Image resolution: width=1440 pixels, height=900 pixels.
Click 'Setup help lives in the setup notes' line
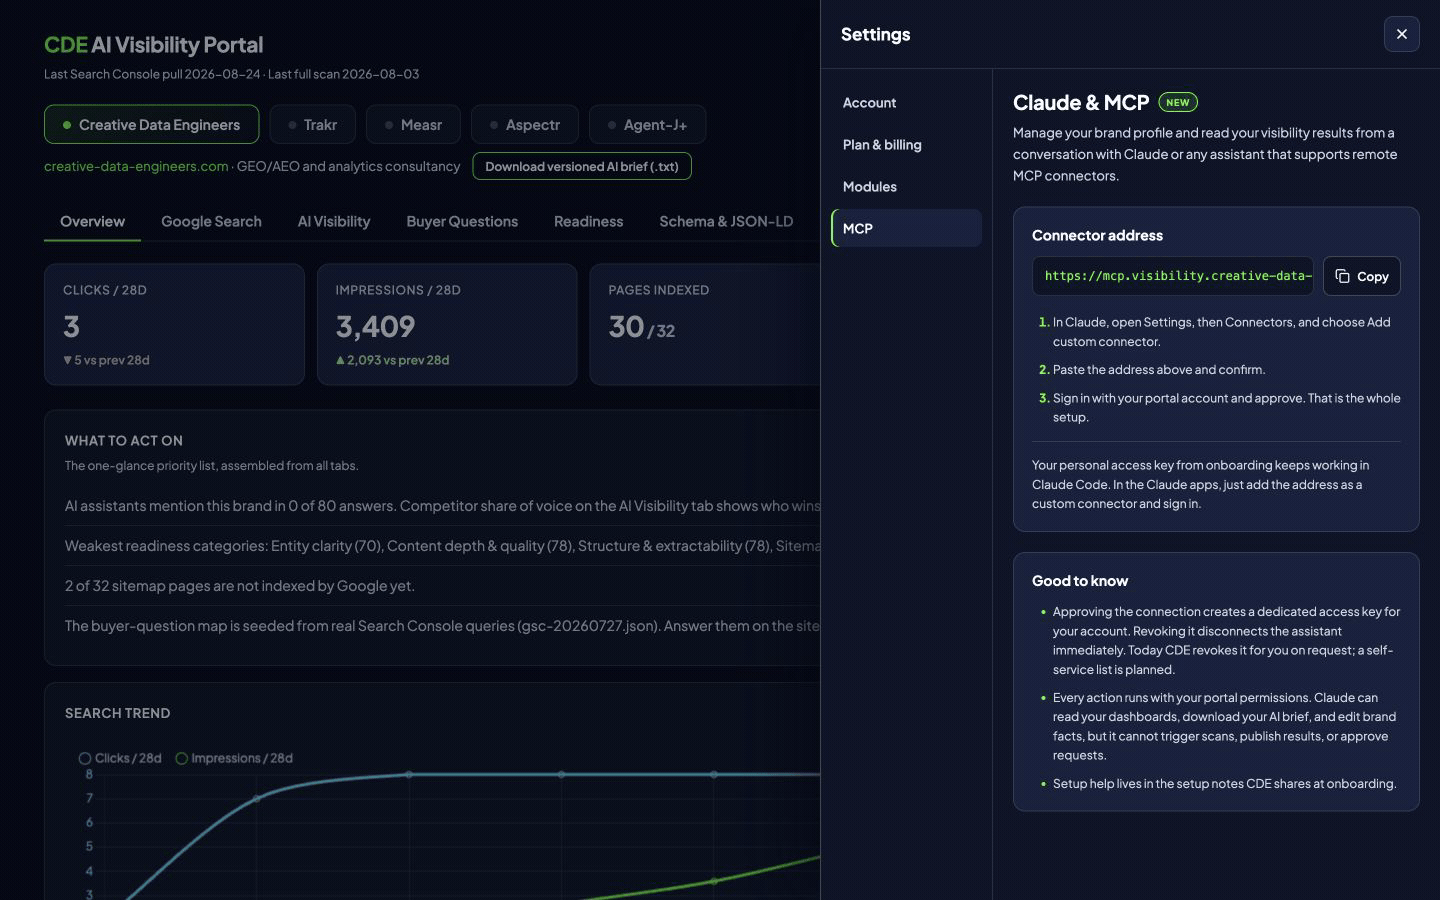coord(1225,784)
